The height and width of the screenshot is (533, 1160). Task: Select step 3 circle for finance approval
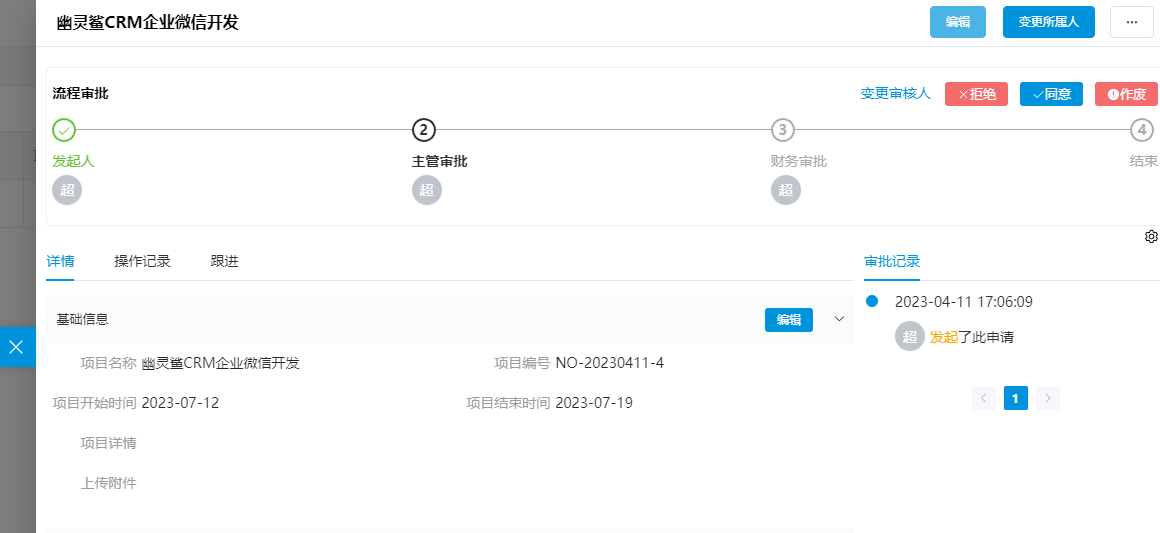click(x=783, y=130)
